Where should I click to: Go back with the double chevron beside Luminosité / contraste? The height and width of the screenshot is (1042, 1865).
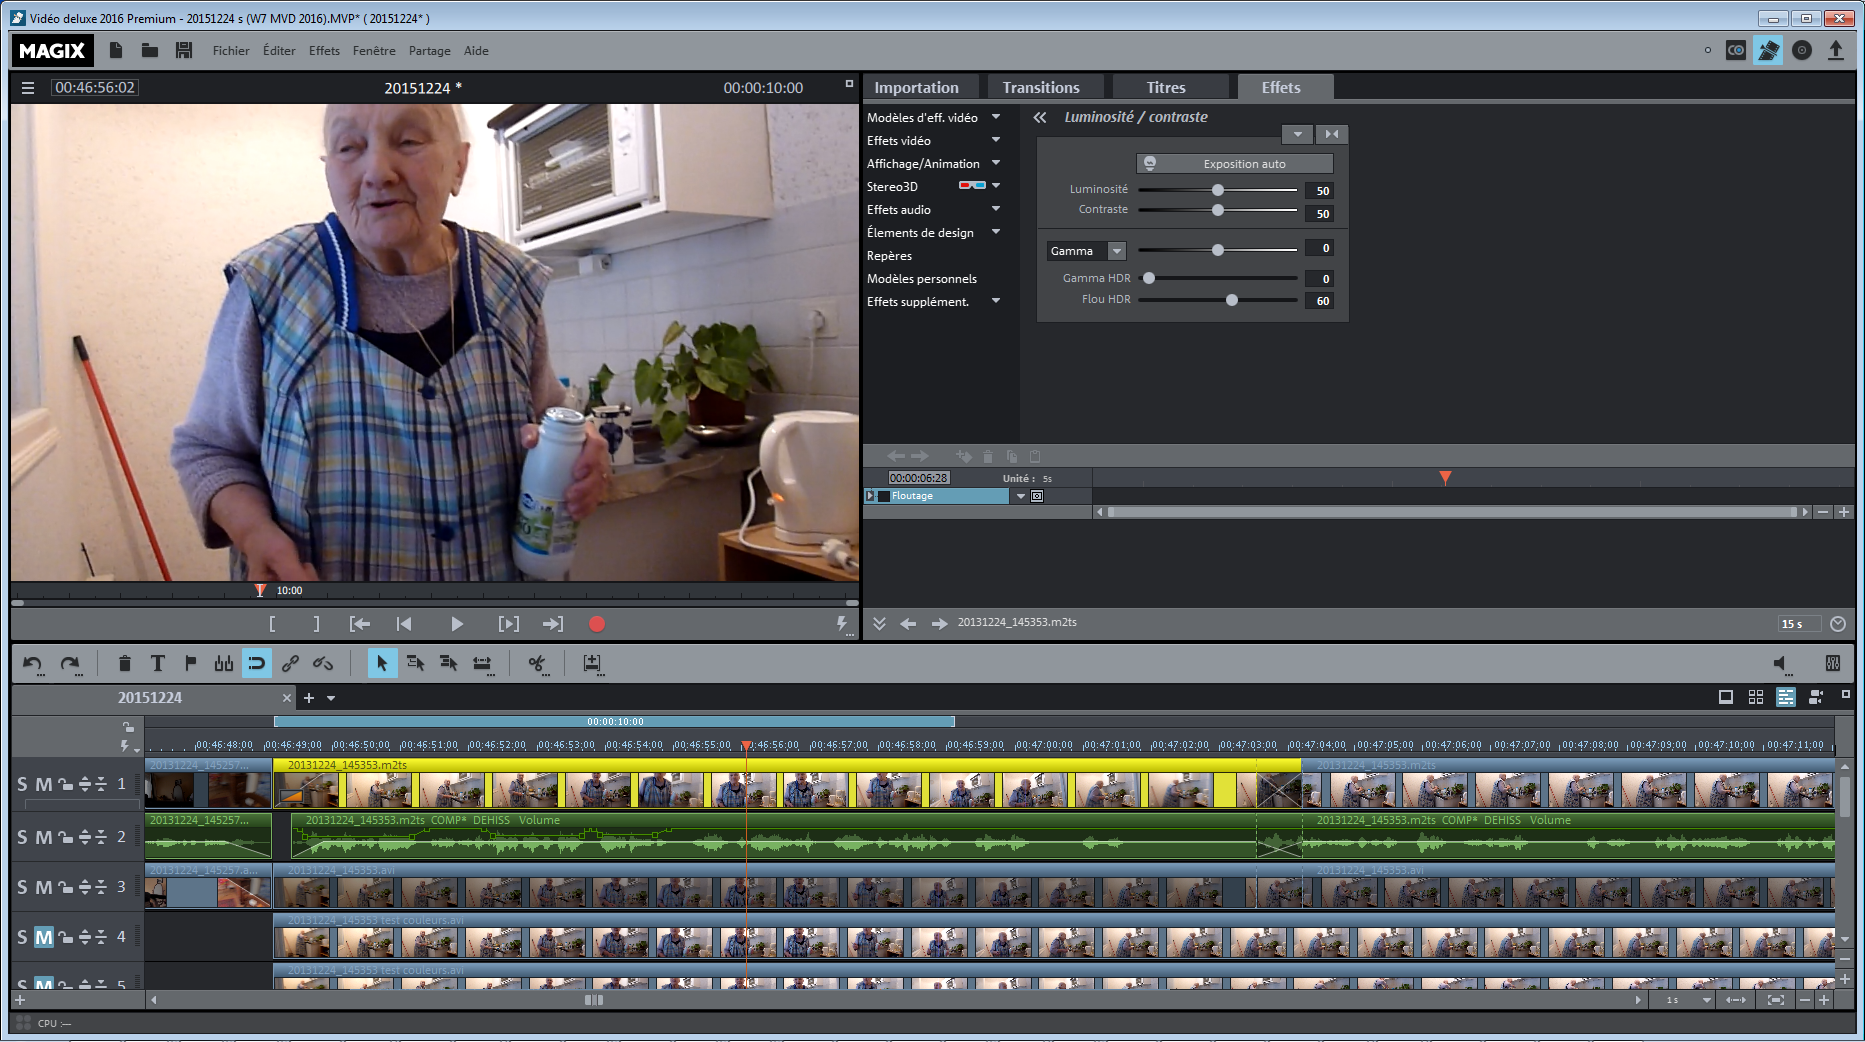pyautogui.click(x=1040, y=117)
